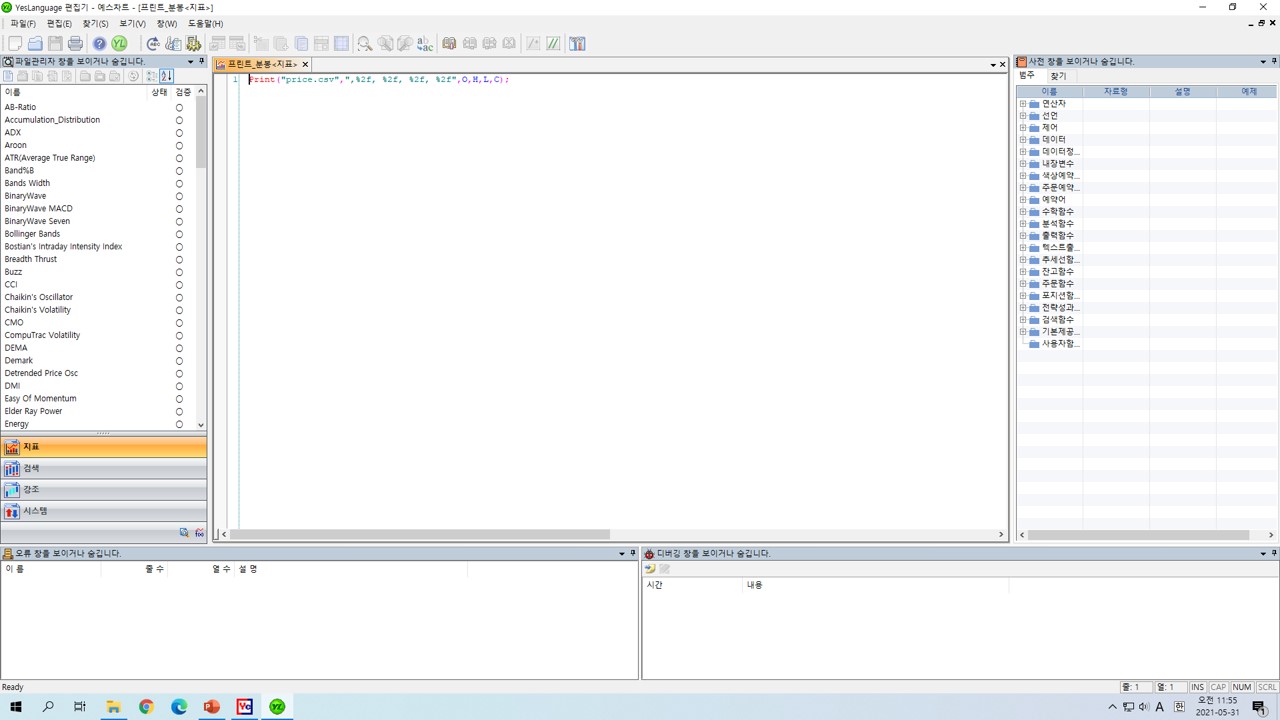
Task: Expand the 수학함수 folder in dictionary
Action: (x=1022, y=211)
